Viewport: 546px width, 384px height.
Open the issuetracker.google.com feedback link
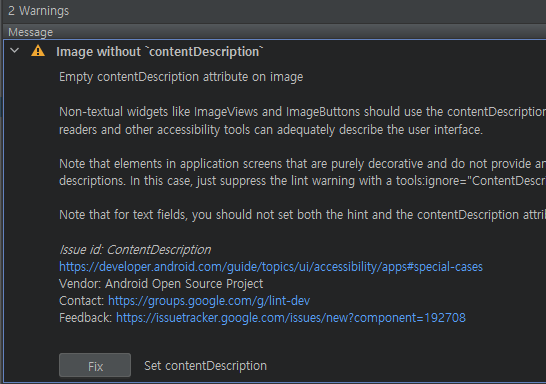pyautogui.click(x=291, y=318)
